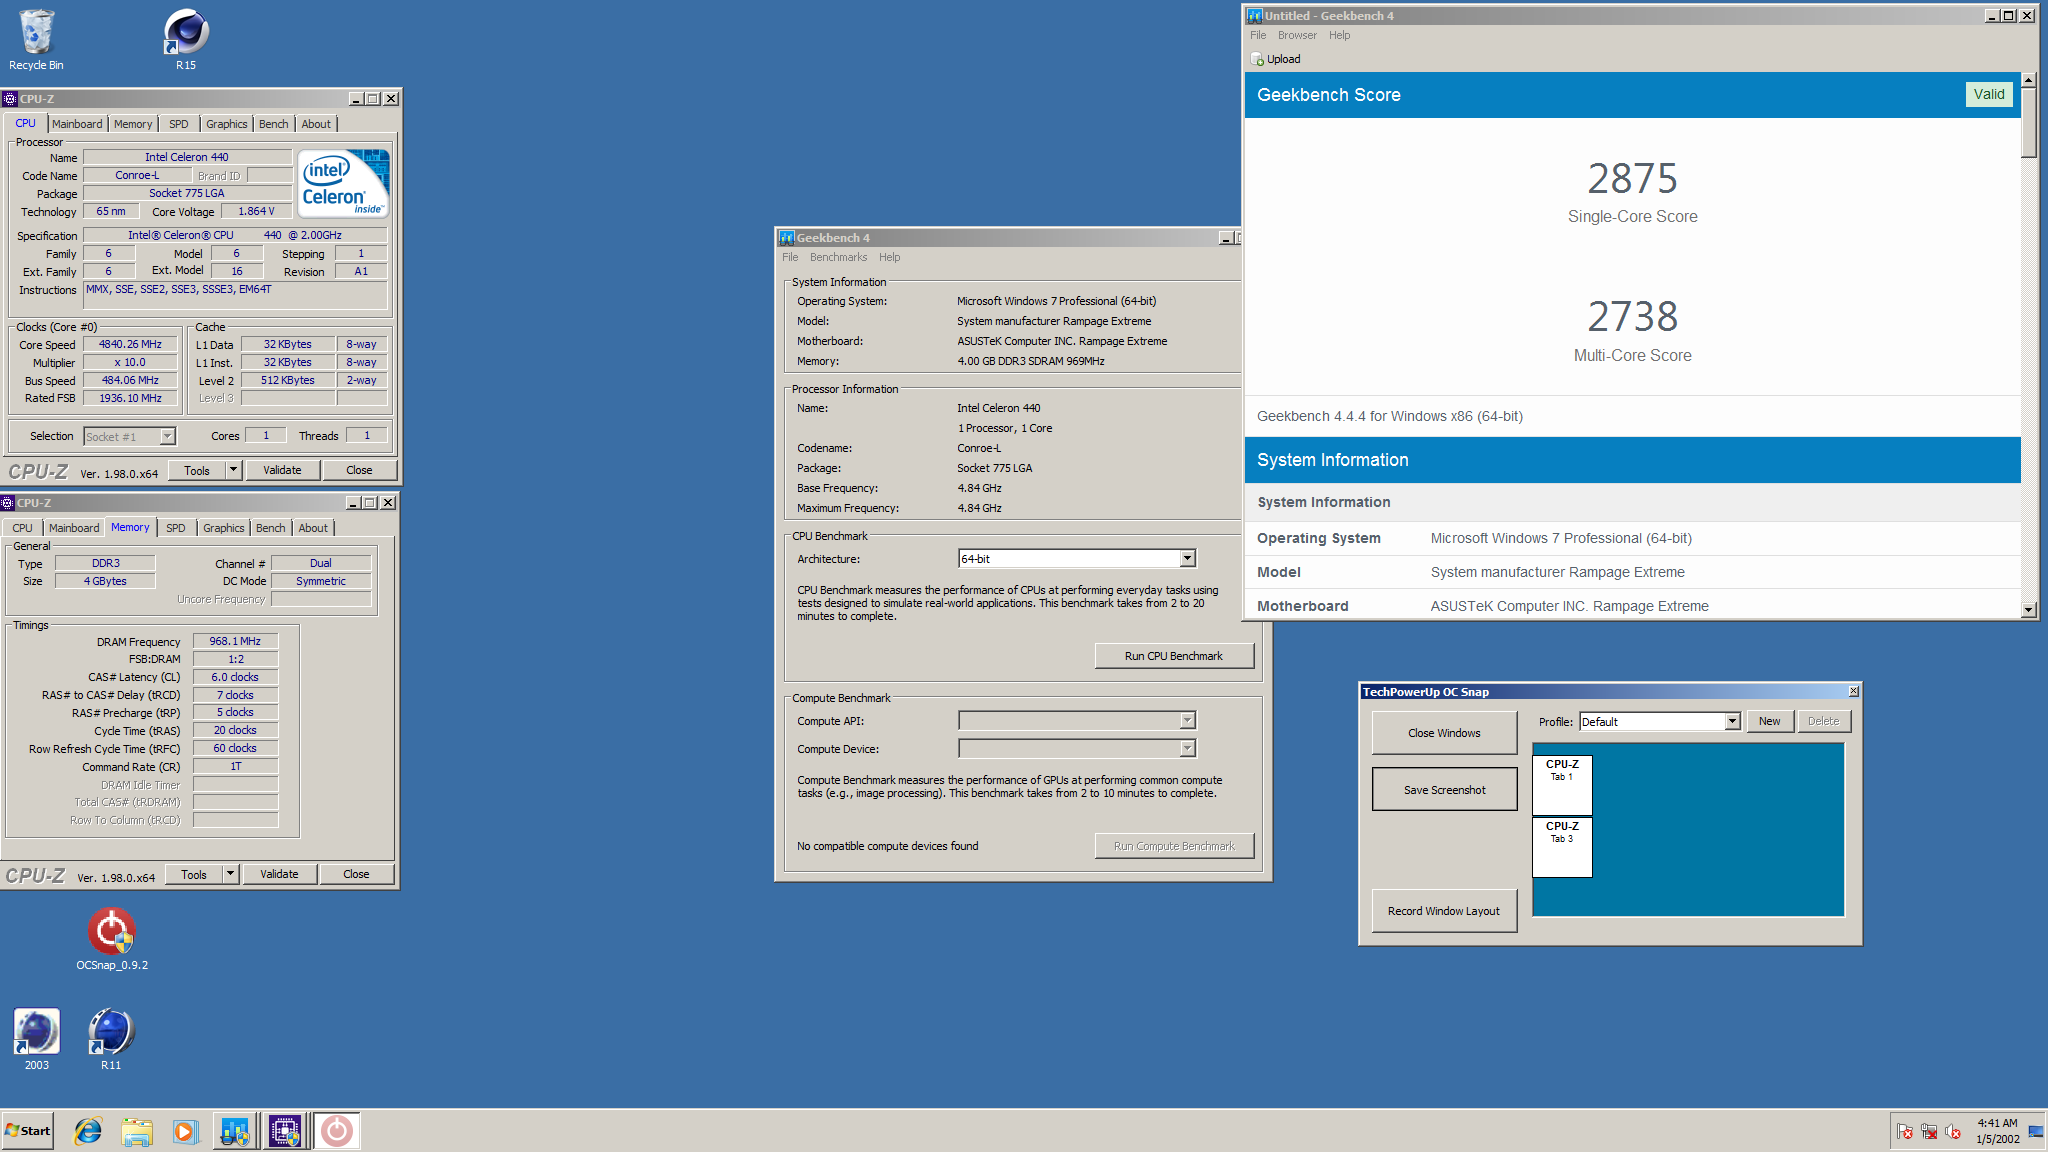Click the muted volume tray icon
Screen dimensions: 2048x1152
click(x=1953, y=1131)
